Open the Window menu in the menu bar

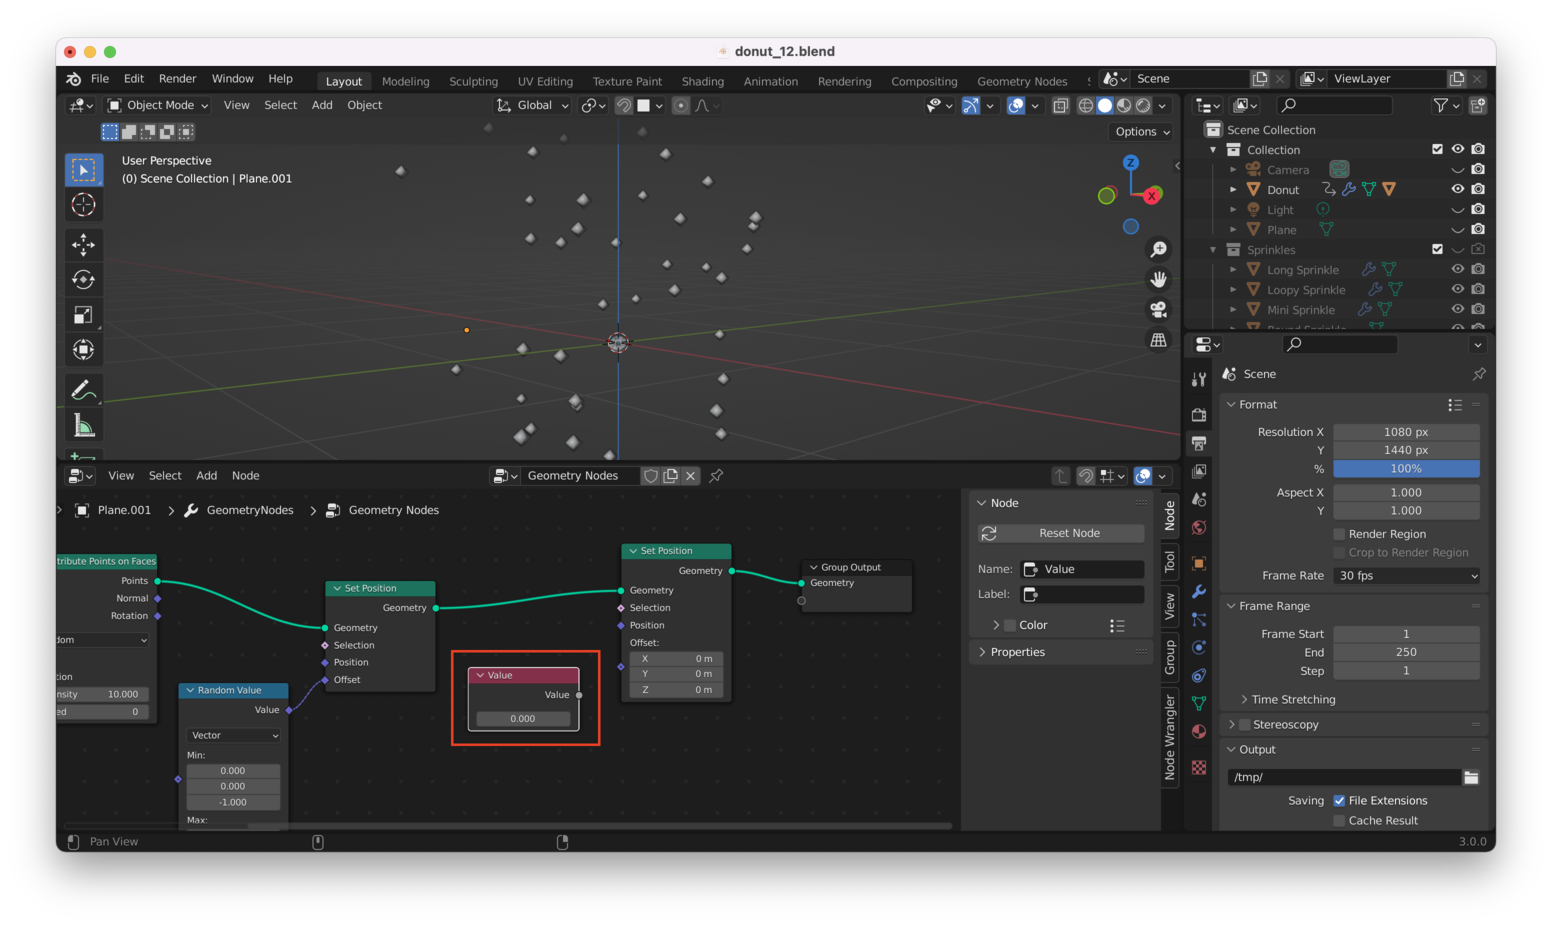[232, 78]
